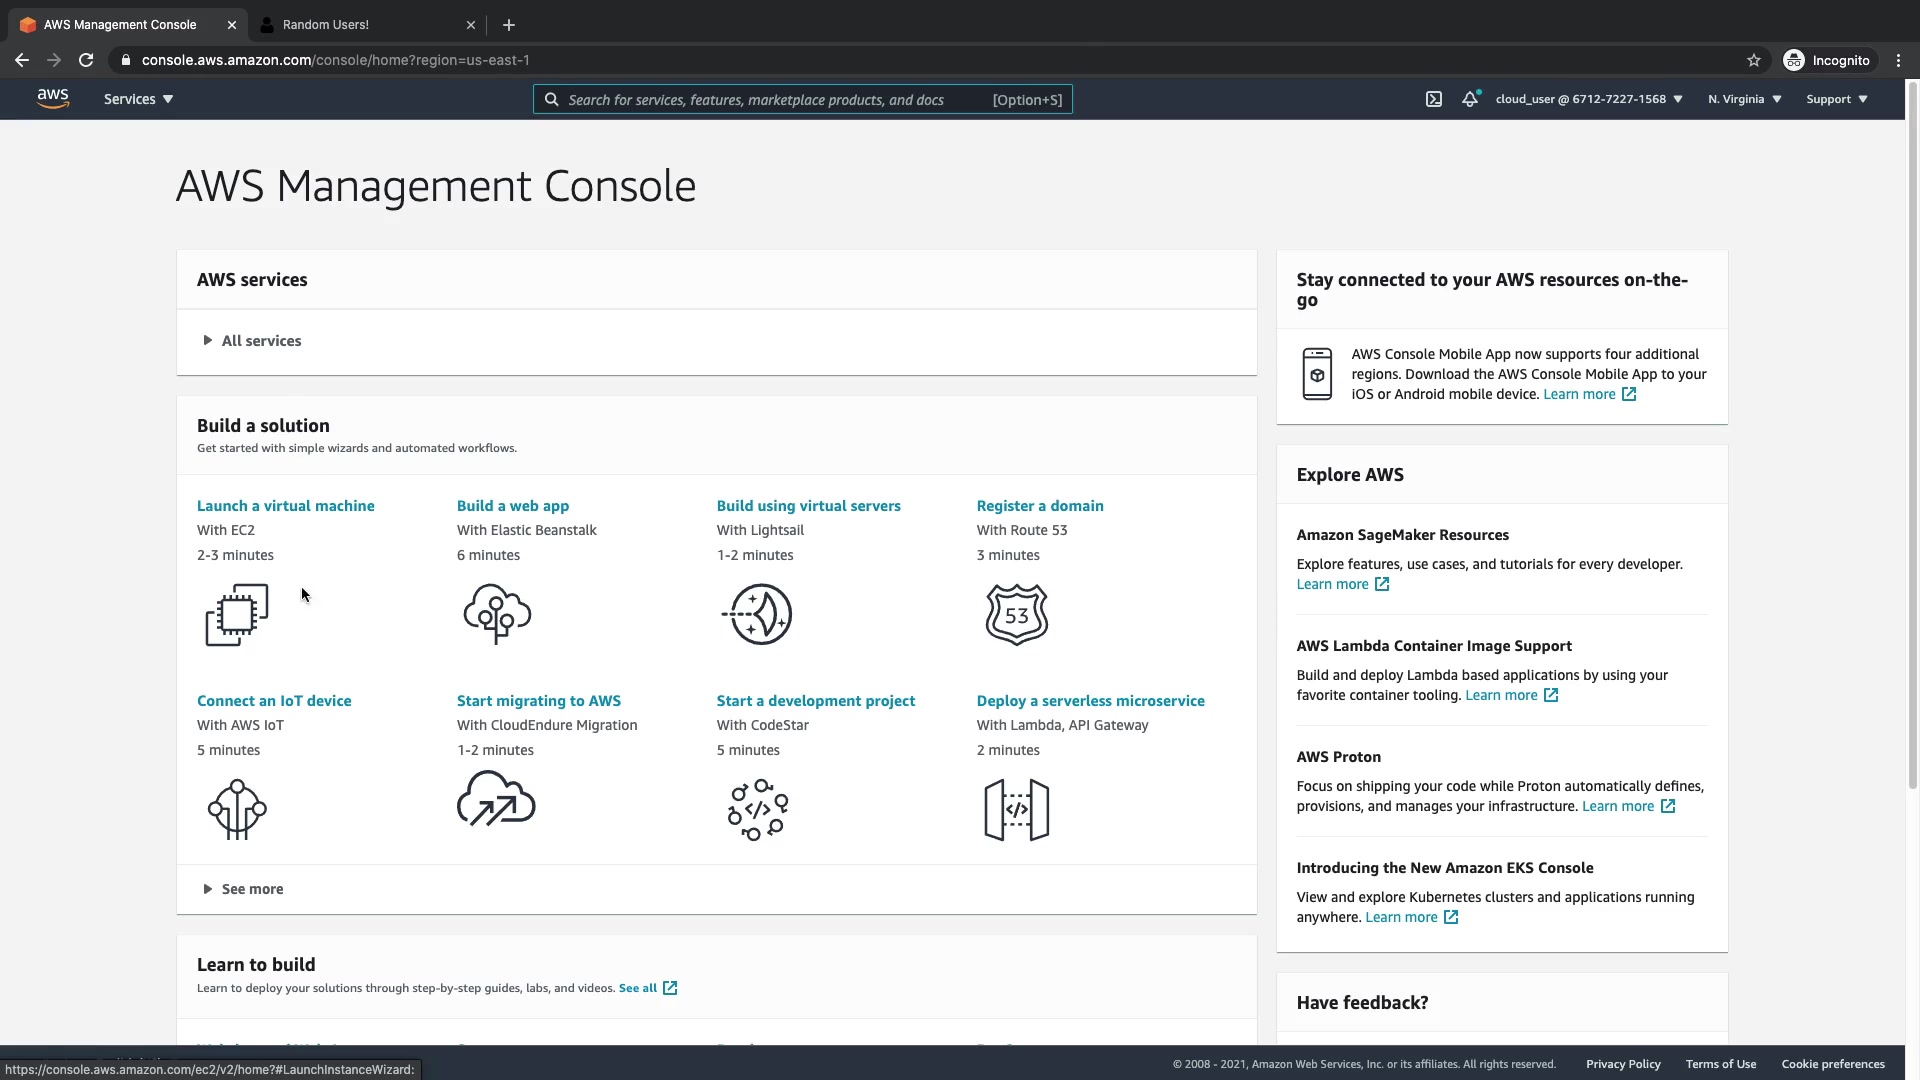The image size is (1920, 1080).
Task: Switch to the Random Users! tab
Action: (326, 24)
